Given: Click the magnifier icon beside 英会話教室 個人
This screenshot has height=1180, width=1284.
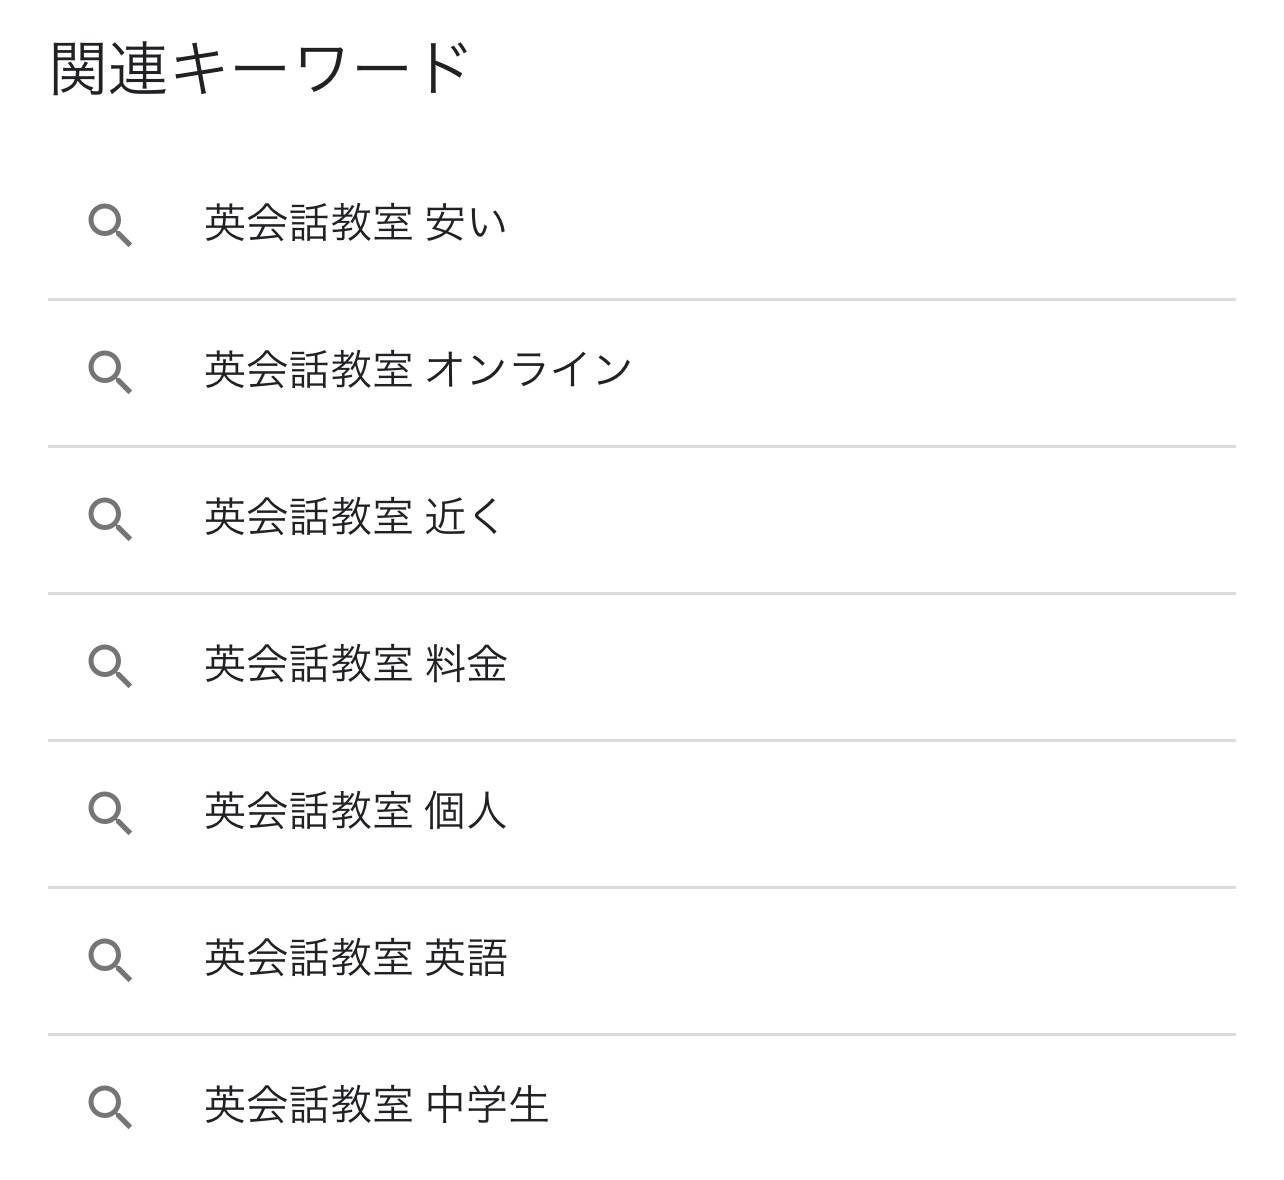Looking at the screenshot, I should pos(113,812).
